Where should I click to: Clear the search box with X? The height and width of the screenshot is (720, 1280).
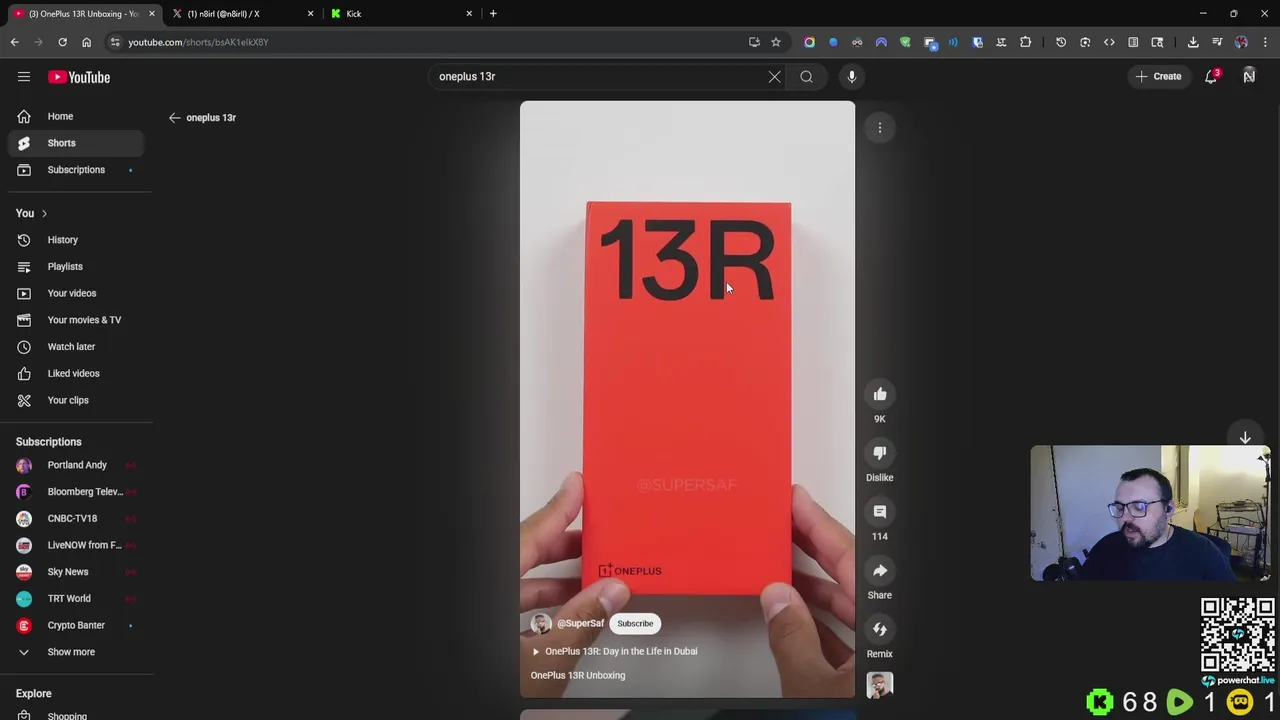tap(774, 76)
